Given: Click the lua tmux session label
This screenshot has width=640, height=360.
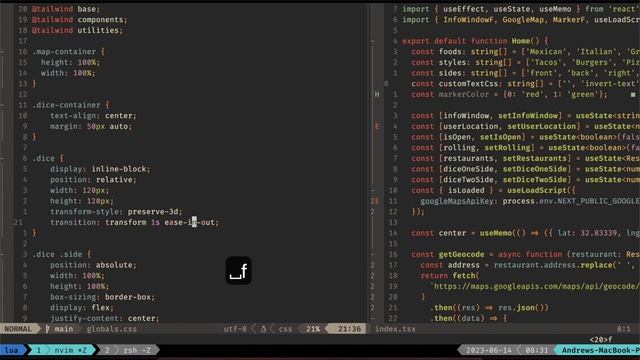Looking at the screenshot, I should click(12, 350).
